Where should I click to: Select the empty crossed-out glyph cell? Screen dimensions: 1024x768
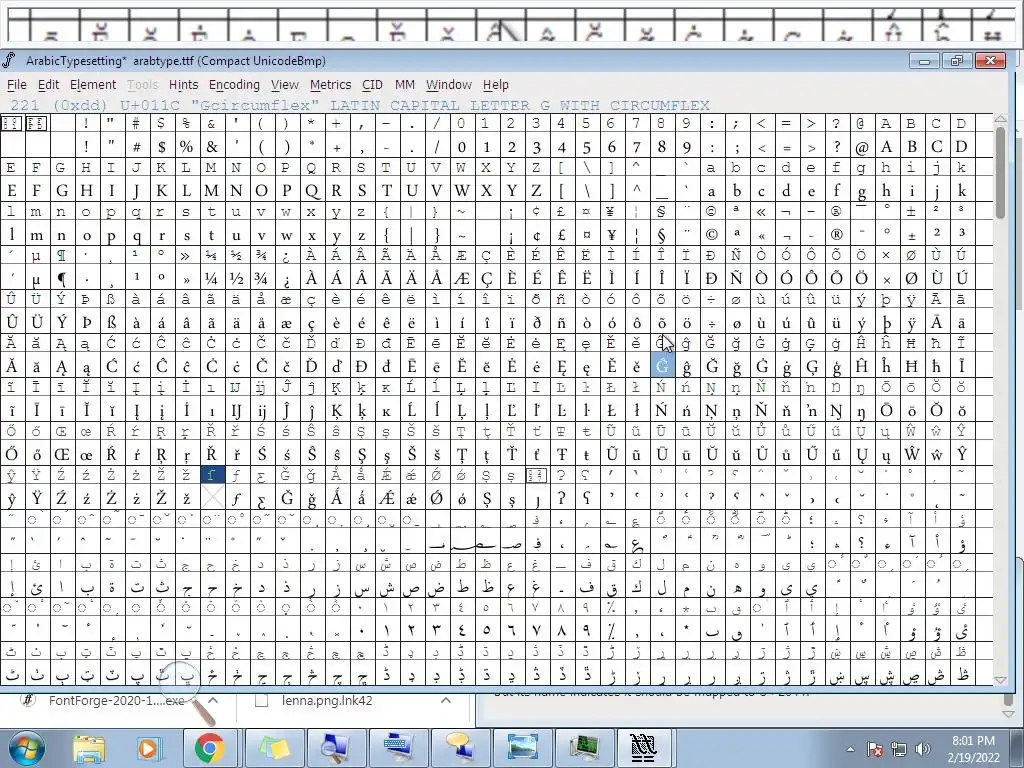(x=211, y=498)
